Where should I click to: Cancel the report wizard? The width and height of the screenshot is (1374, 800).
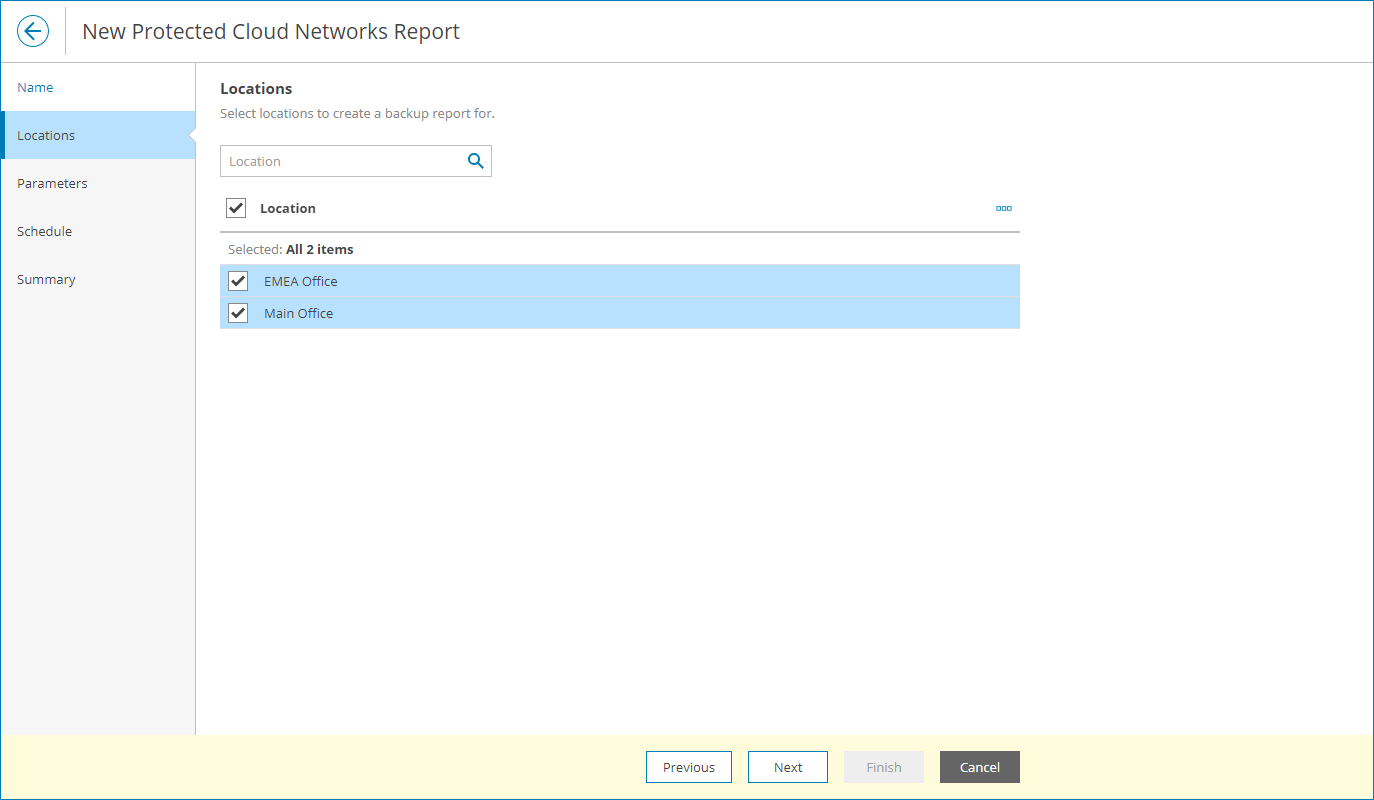tap(980, 767)
